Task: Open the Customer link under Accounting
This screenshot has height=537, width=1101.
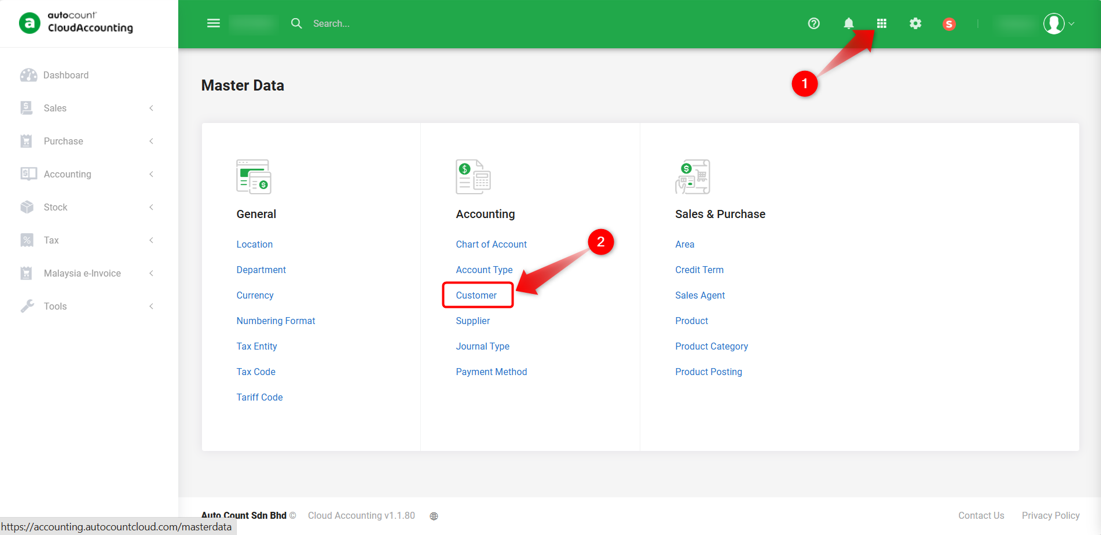Action: pyautogui.click(x=476, y=296)
